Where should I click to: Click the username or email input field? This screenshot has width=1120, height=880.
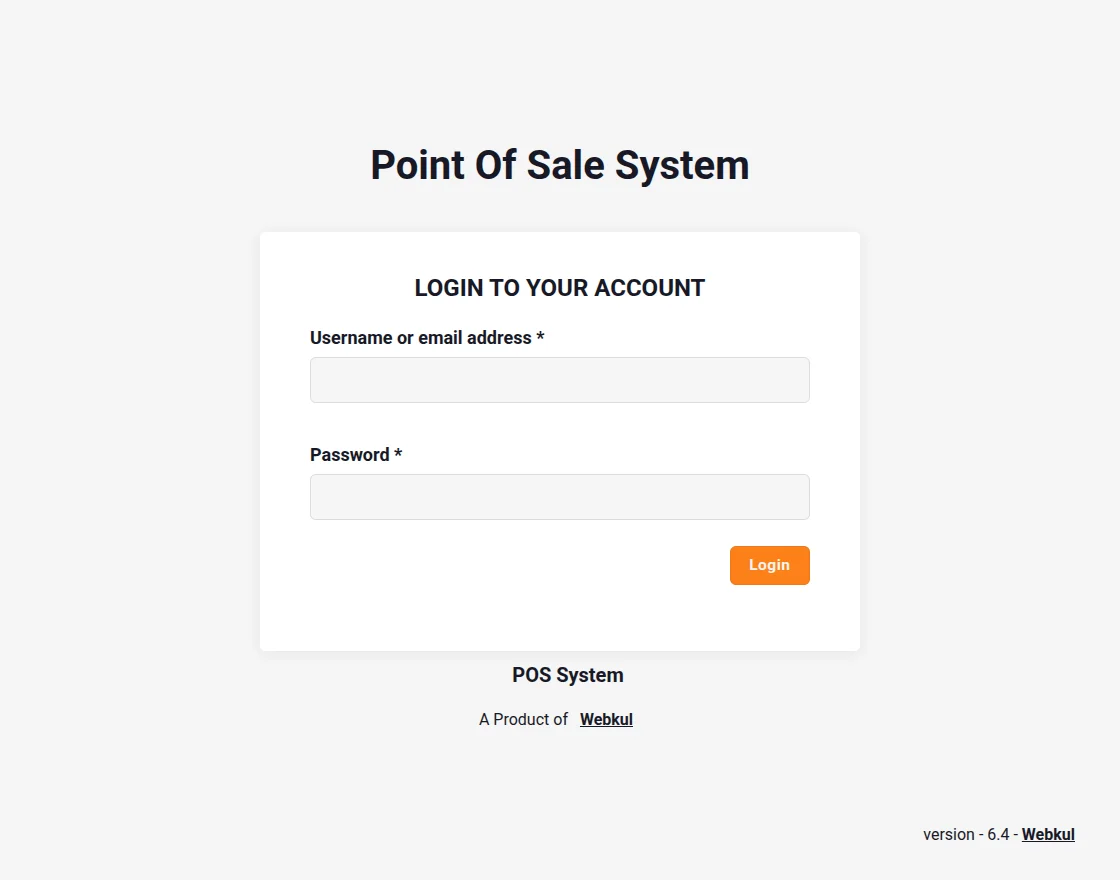coord(559,380)
